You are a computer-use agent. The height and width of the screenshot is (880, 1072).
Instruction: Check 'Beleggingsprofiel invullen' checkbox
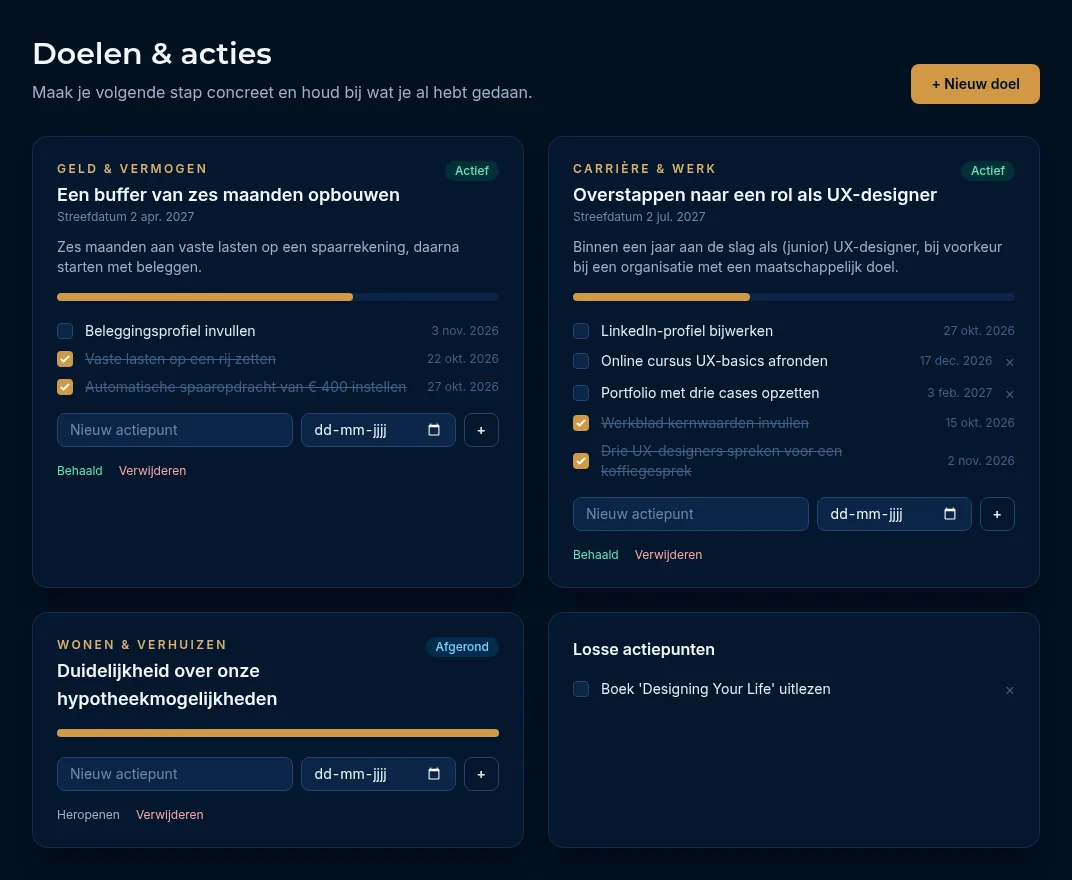pyautogui.click(x=65, y=331)
